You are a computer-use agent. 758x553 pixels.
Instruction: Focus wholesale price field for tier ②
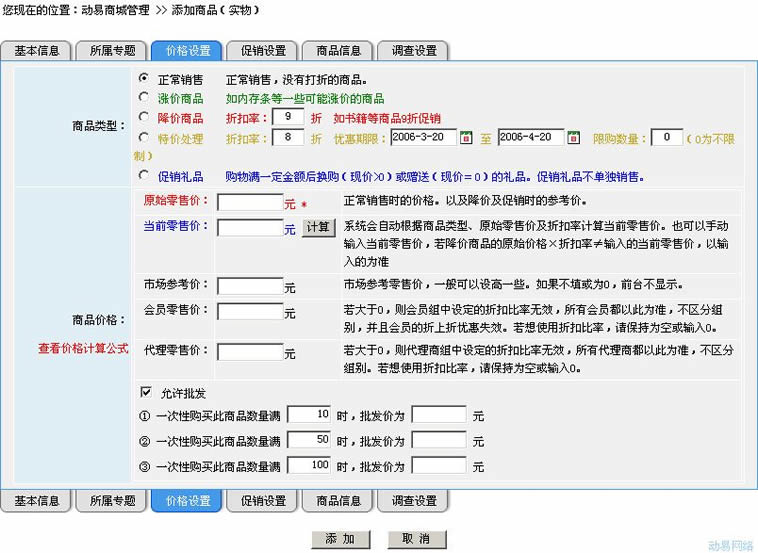(439, 440)
